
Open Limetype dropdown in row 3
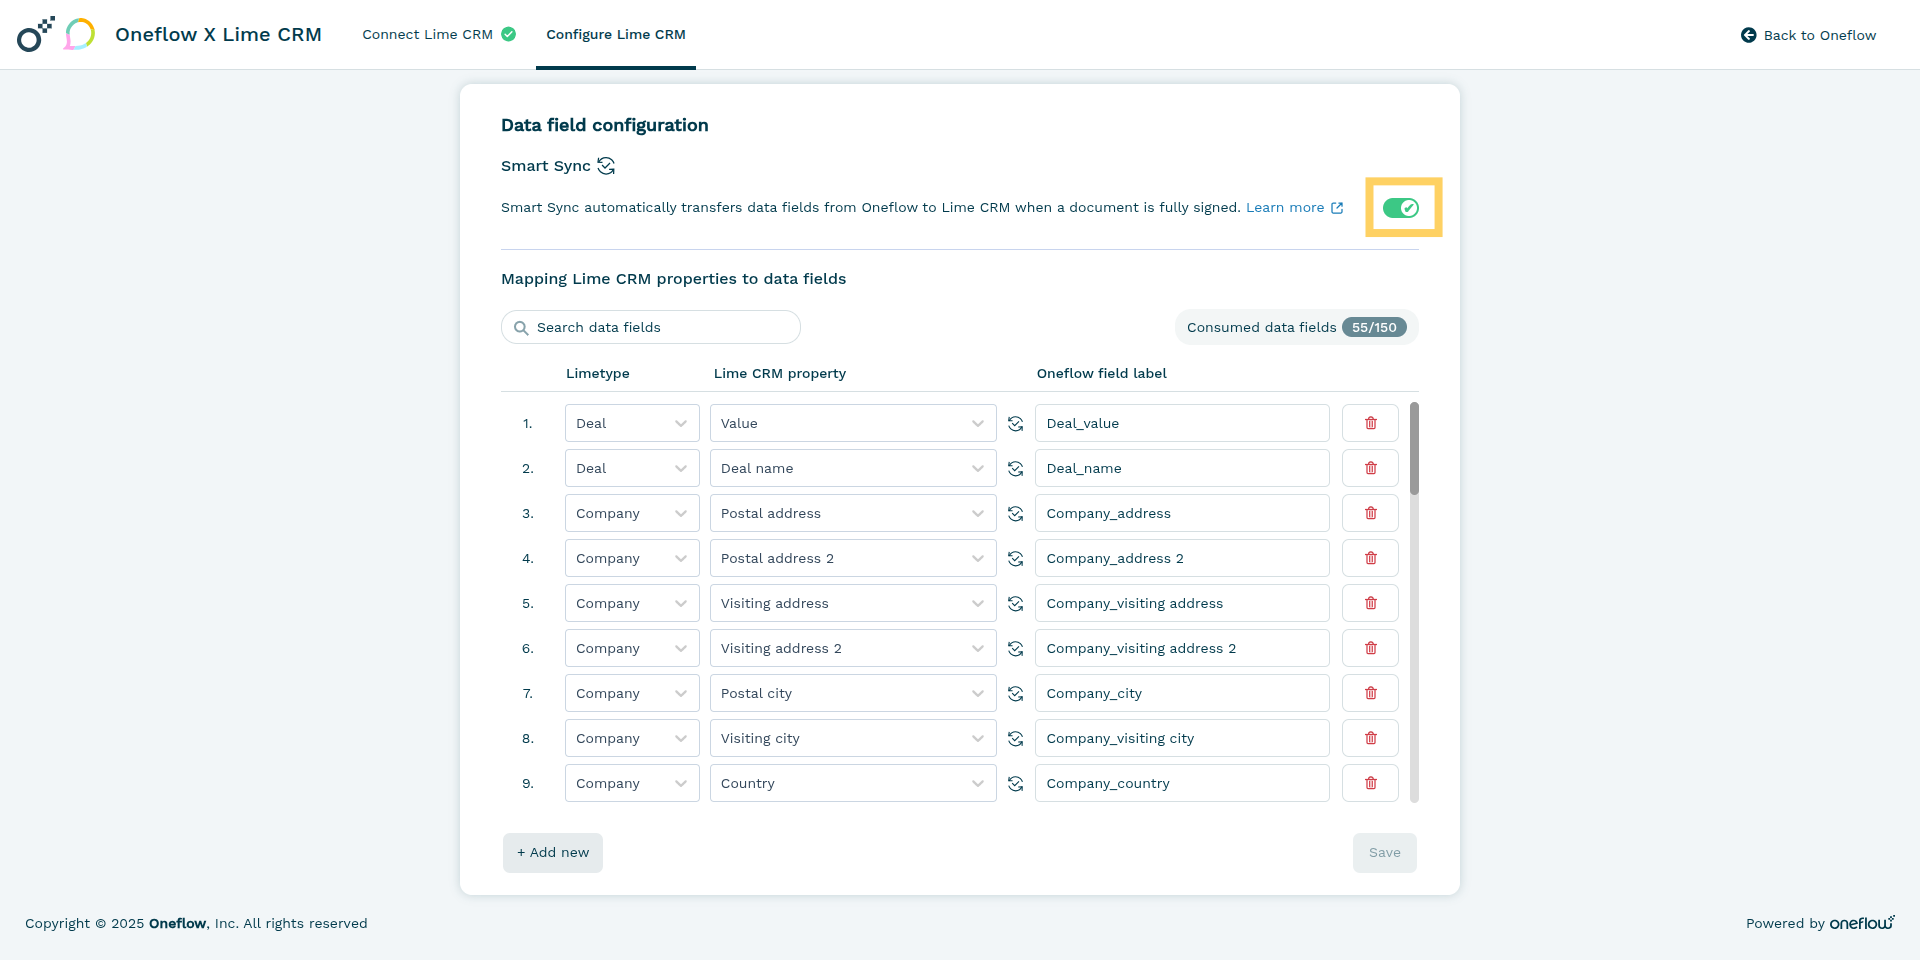pos(632,513)
